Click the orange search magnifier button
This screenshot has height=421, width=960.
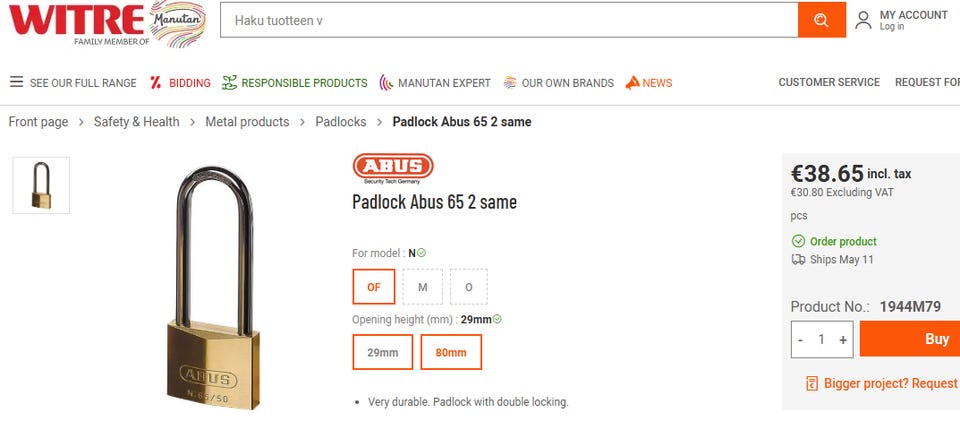coord(822,20)
